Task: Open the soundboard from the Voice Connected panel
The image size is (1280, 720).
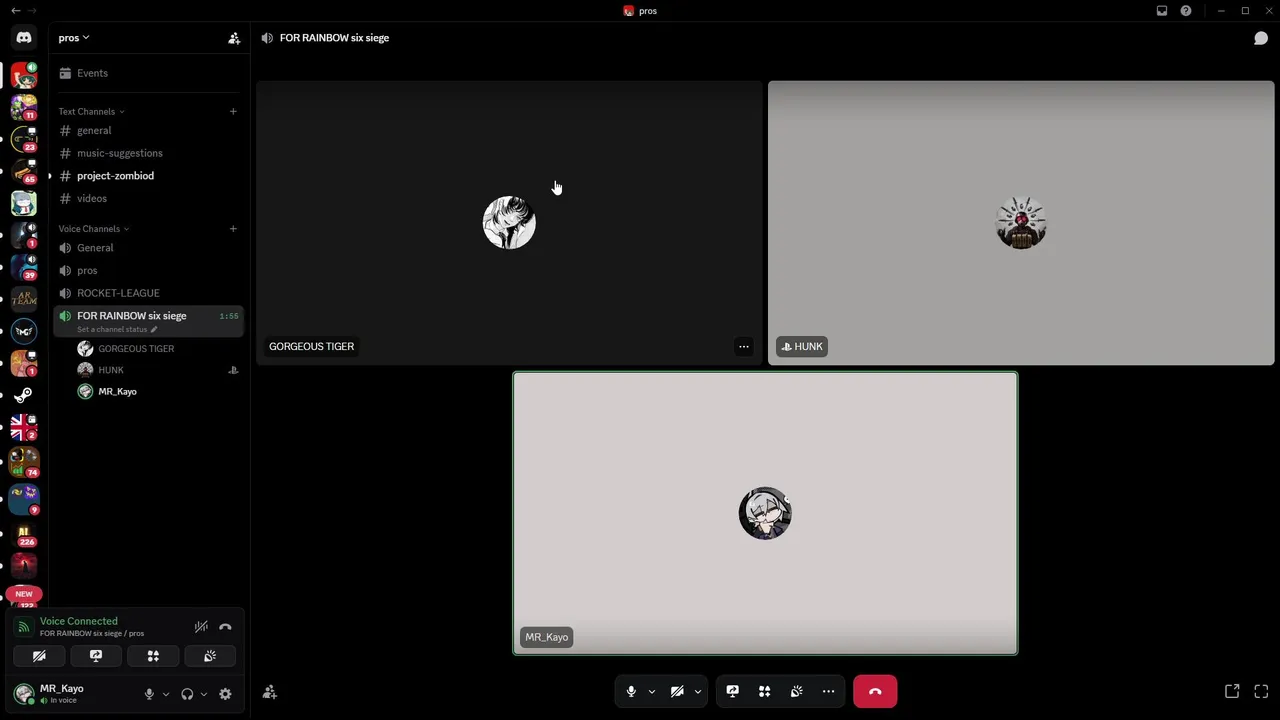Action: [210, 656]
